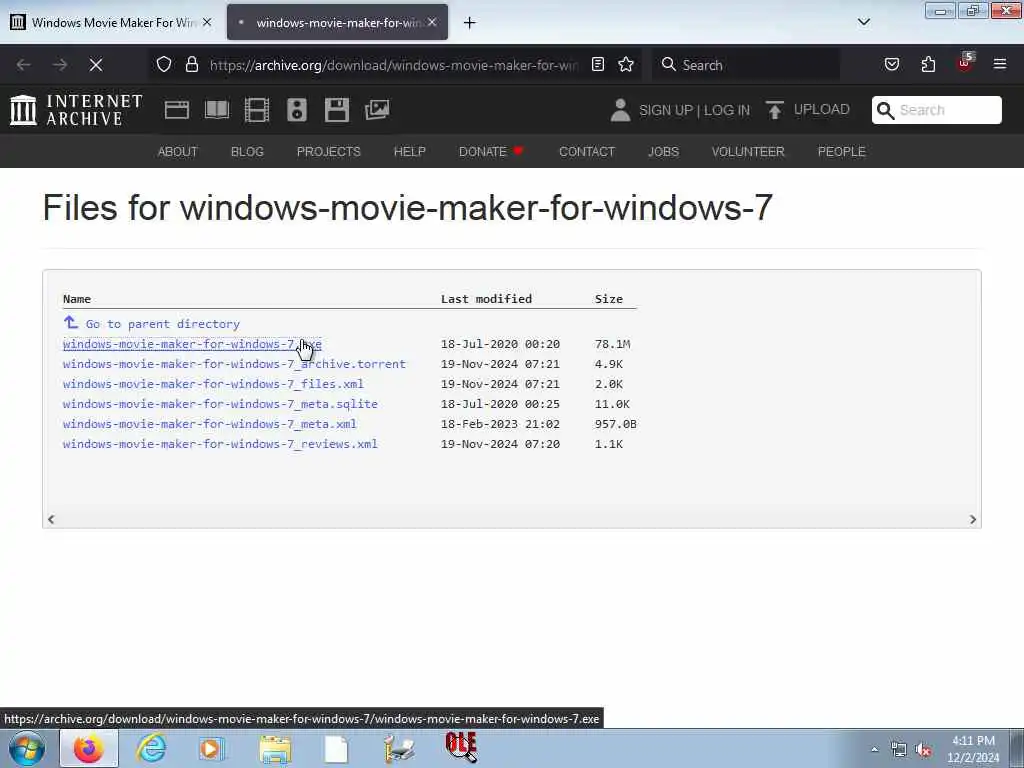Open the Windows Start button
Viewport: 1024px width, 768px height.
coord(27,748)
